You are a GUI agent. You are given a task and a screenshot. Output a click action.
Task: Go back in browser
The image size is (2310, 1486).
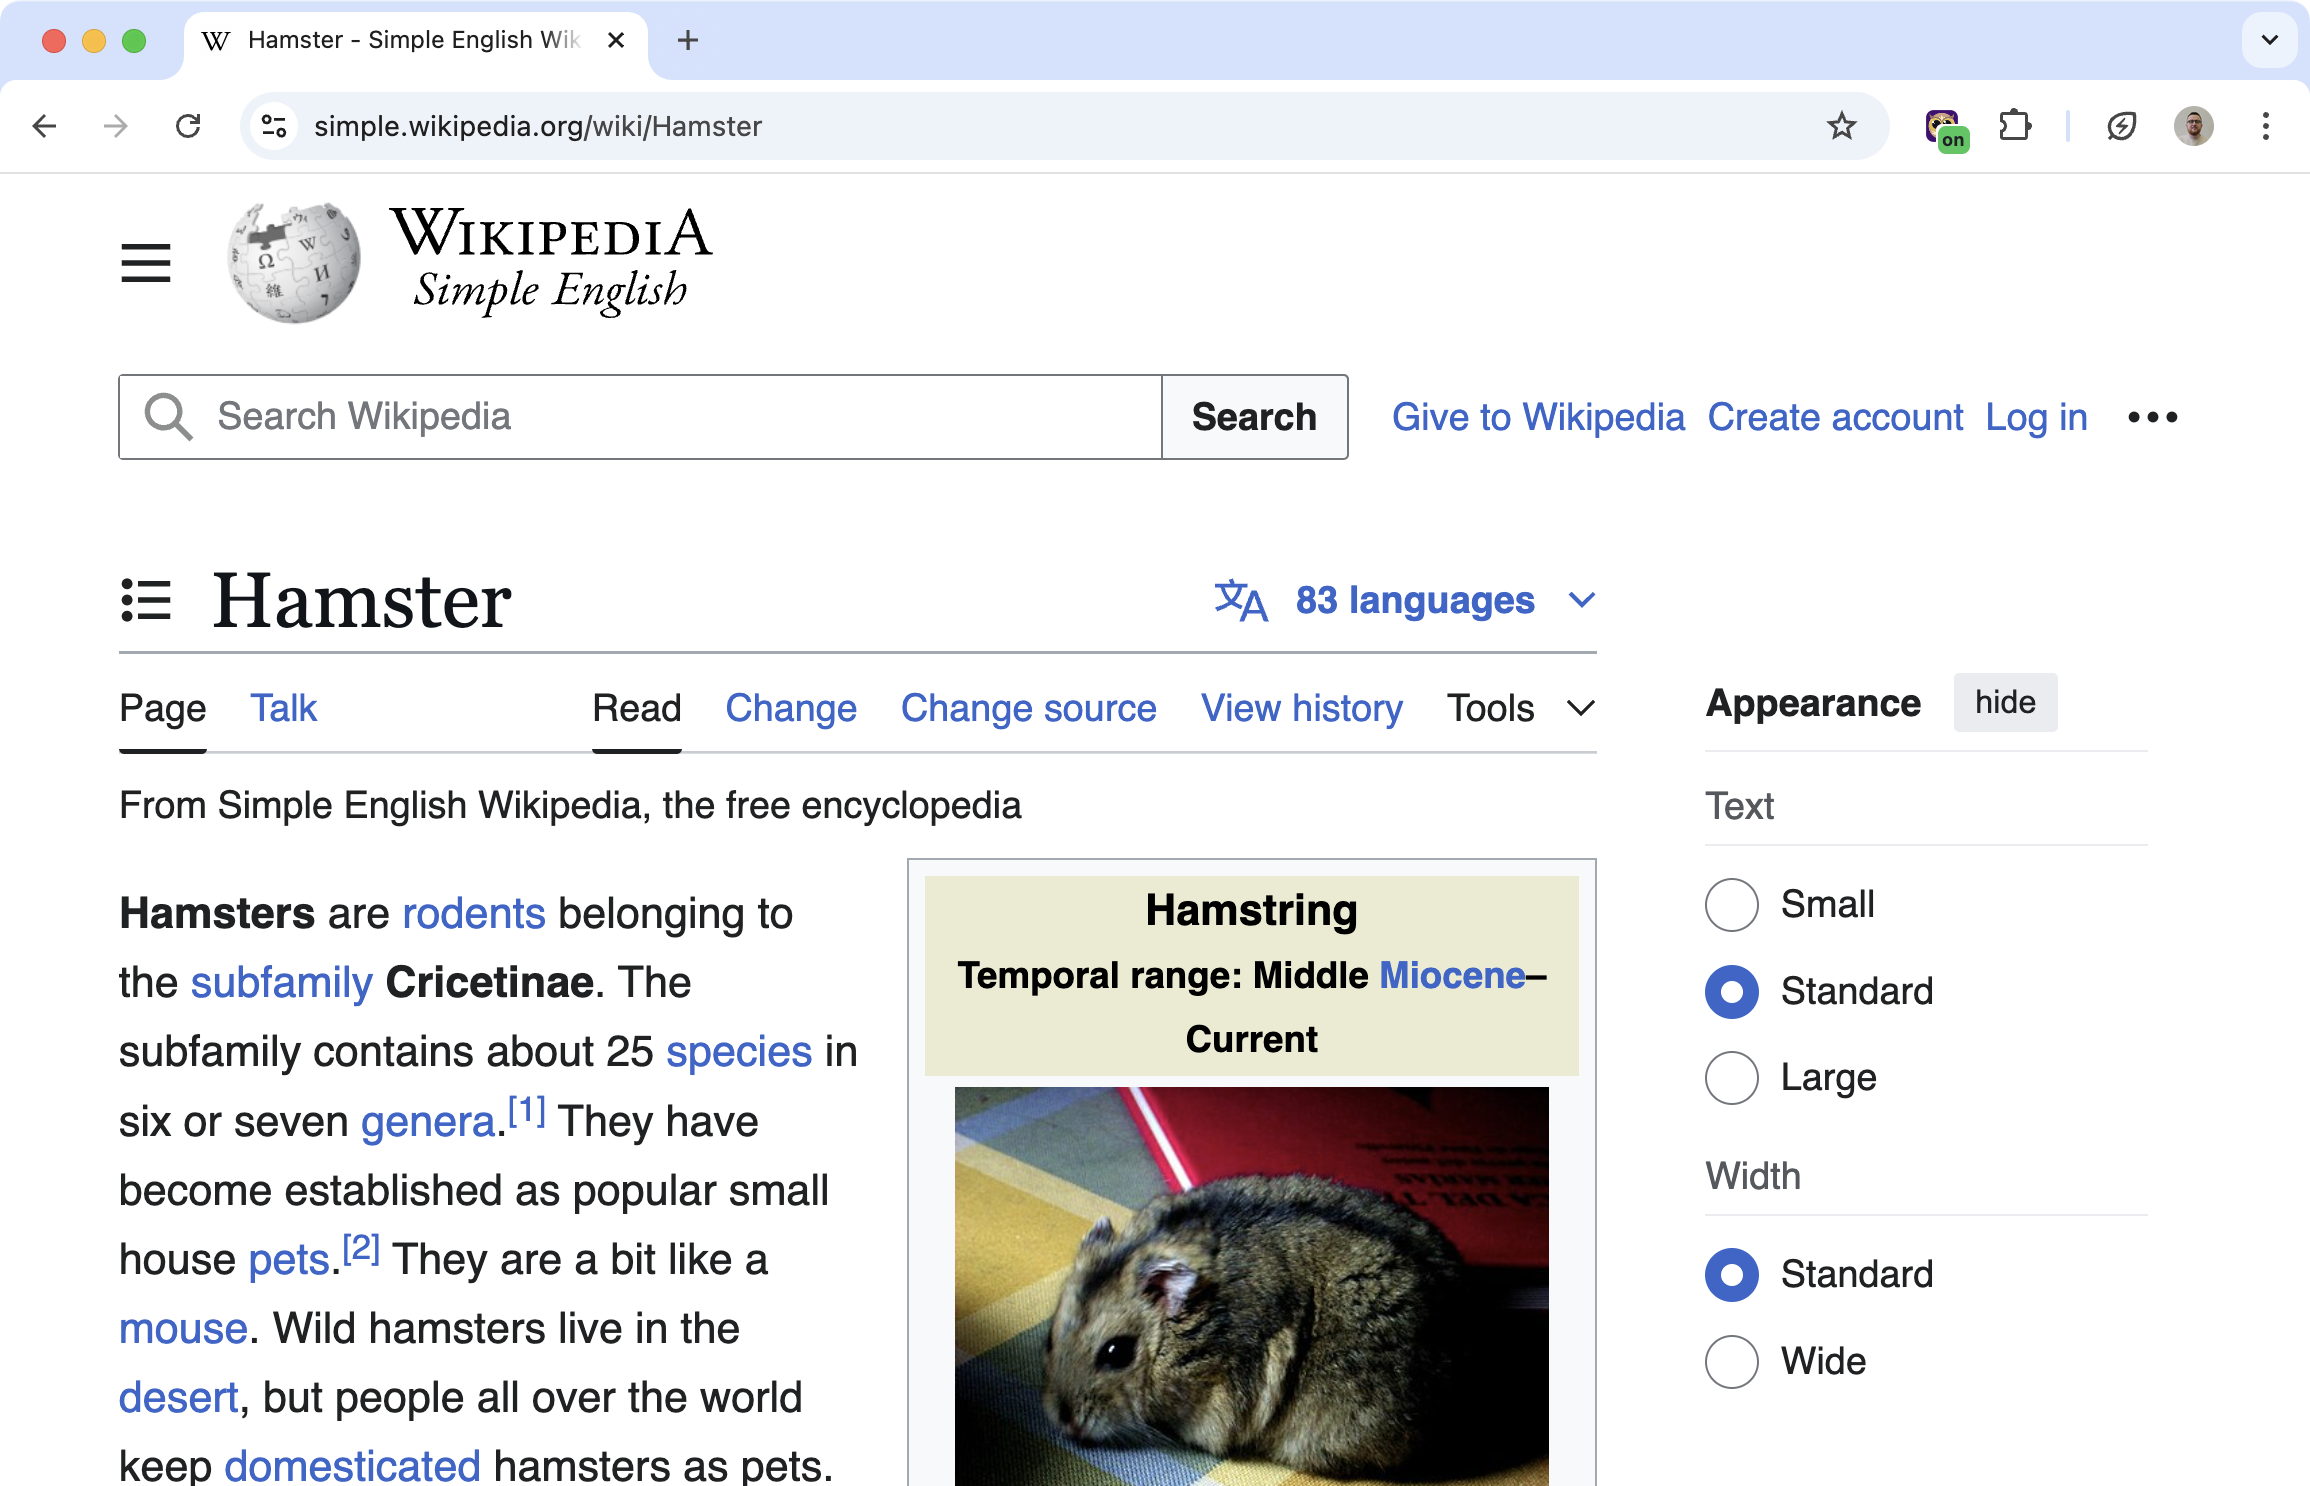[45, 126]
